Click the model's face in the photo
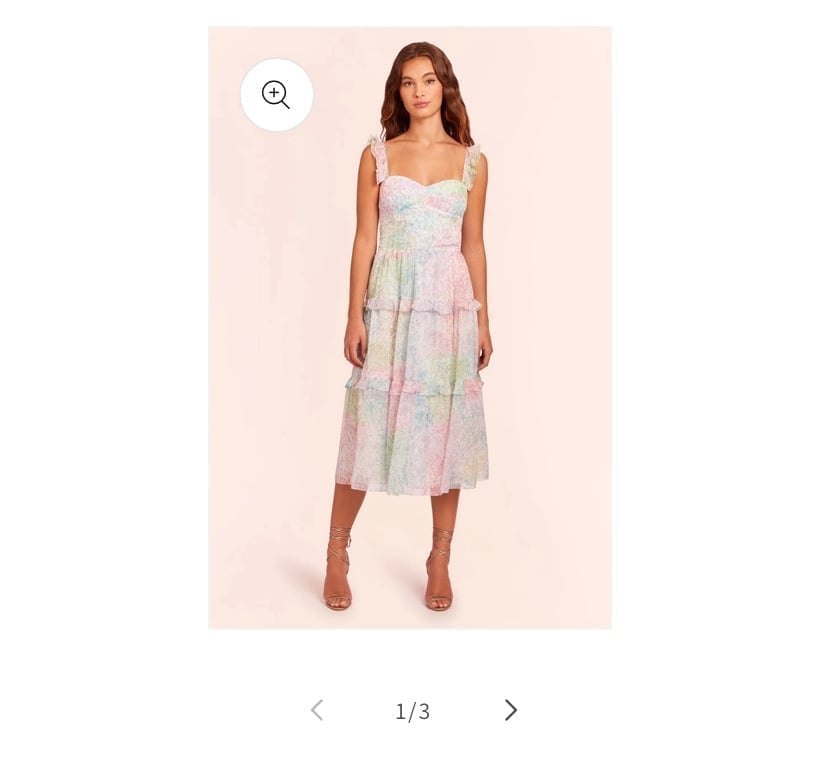 point(420,87)
